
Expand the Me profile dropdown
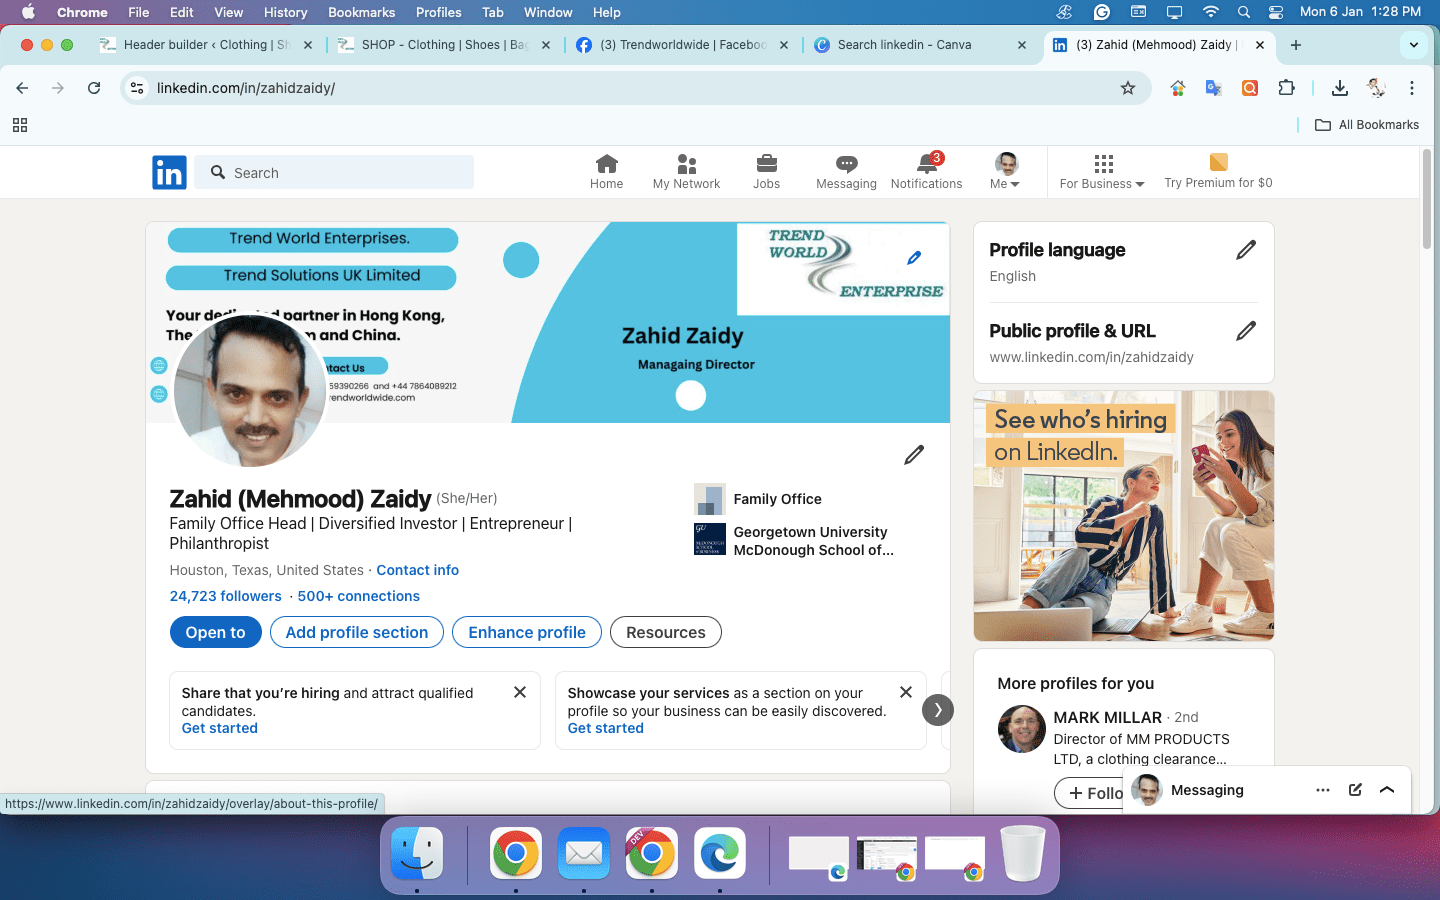1005,171
